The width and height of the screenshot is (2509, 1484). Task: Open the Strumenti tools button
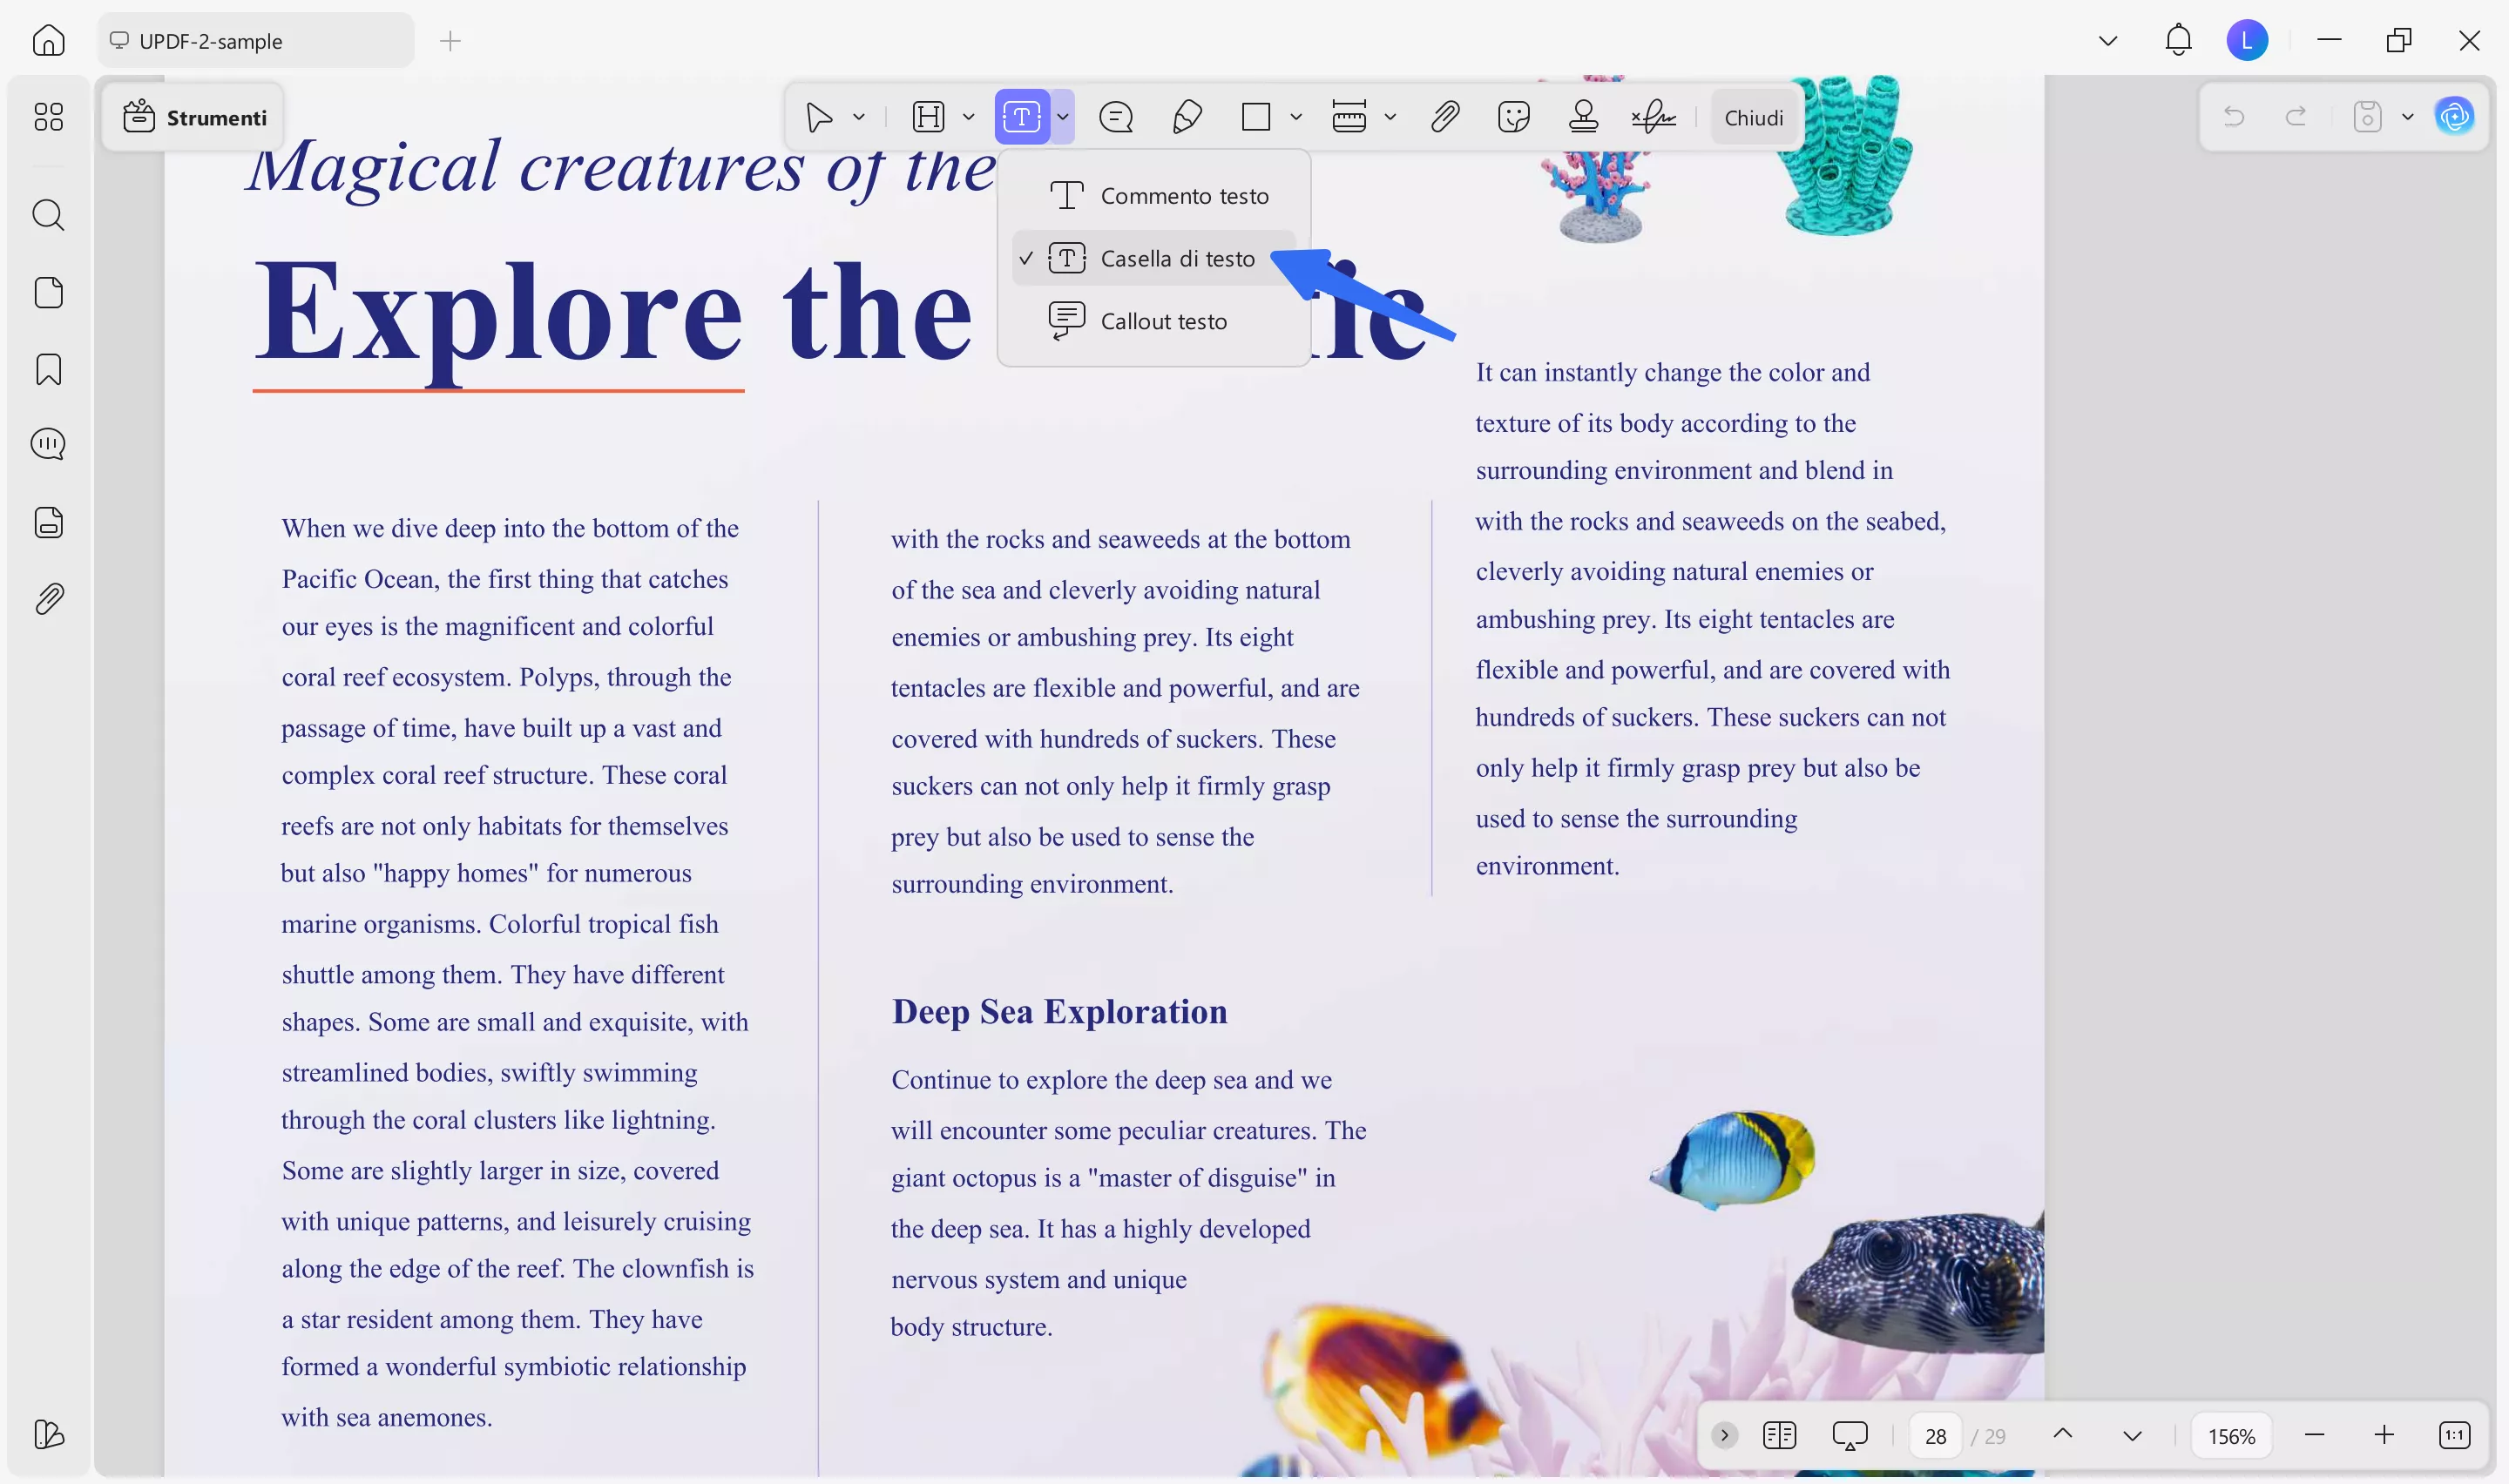pos(195,118)
